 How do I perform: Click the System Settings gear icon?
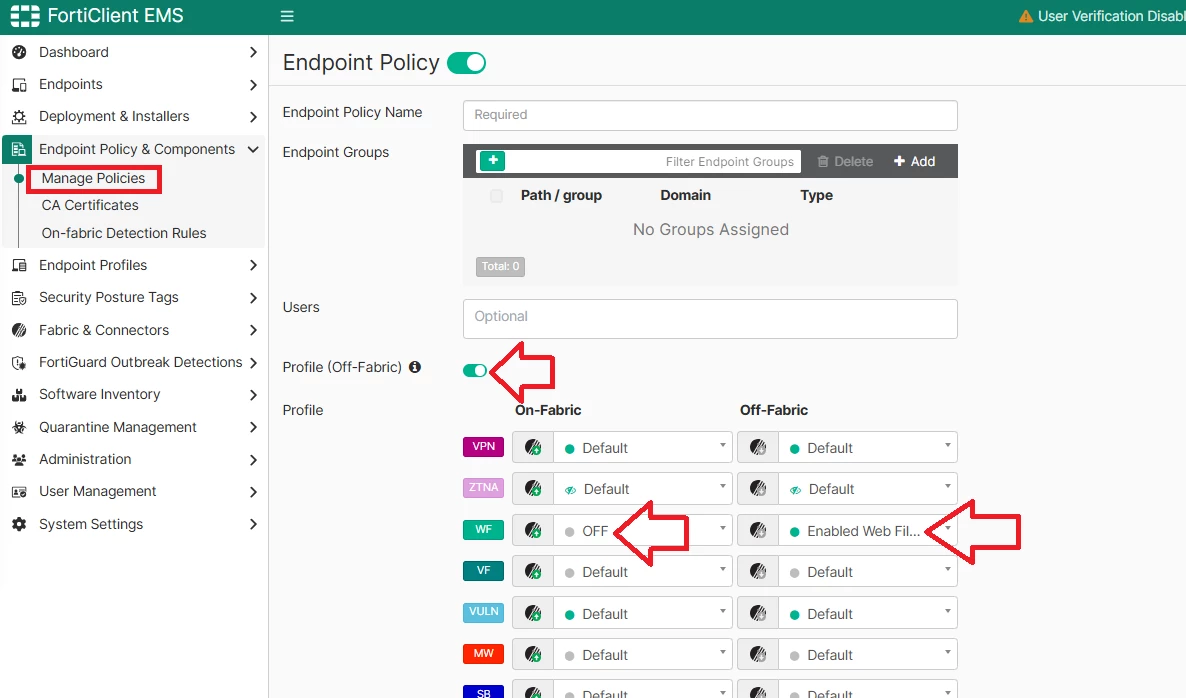[20, 524]
